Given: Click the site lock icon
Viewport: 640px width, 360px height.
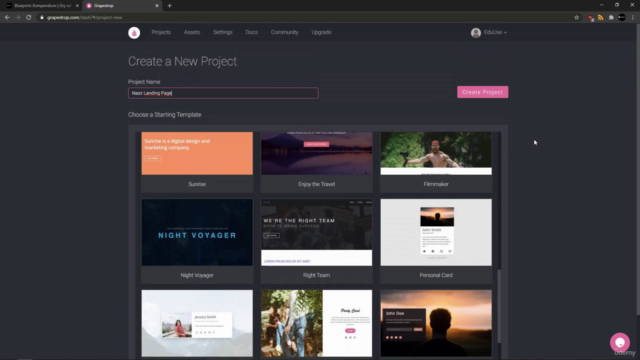Looking at the screenshot, I should point(42,18).
